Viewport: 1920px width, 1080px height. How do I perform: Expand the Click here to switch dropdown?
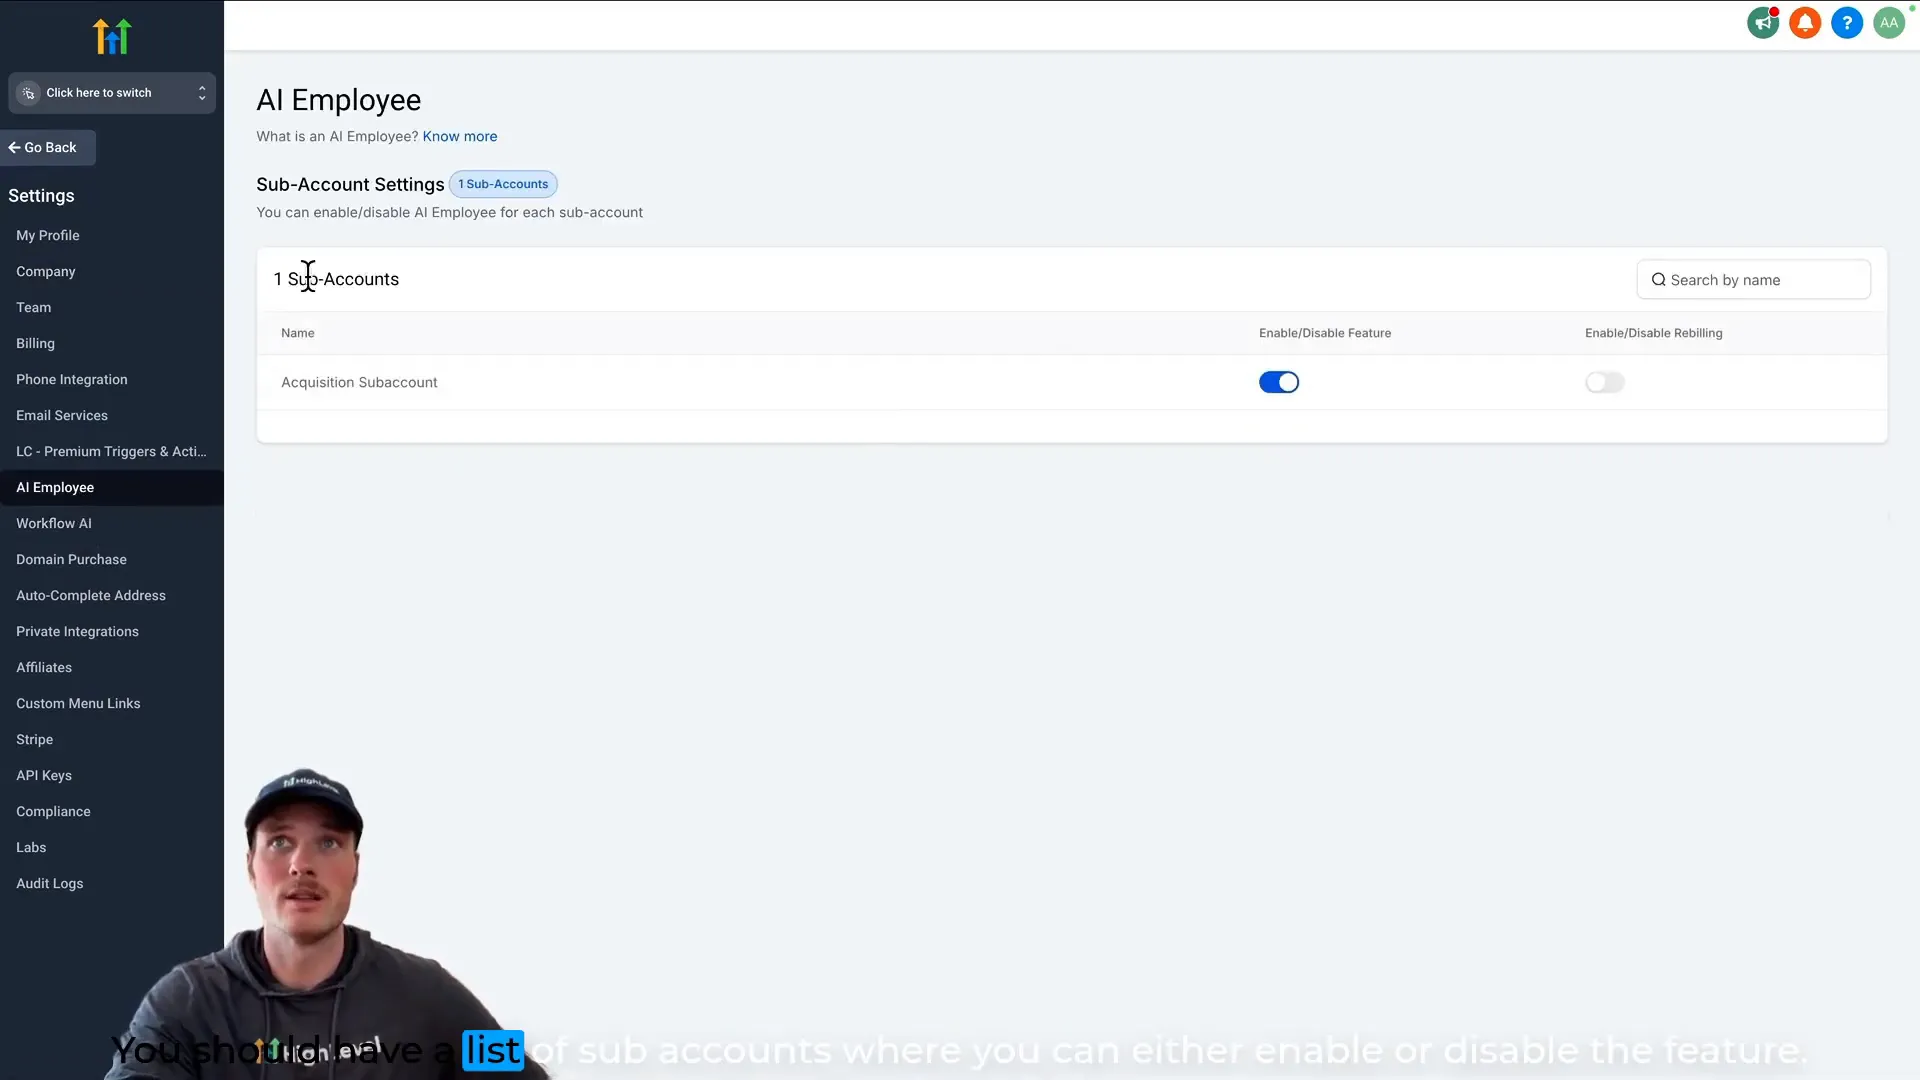click(112, 93)
